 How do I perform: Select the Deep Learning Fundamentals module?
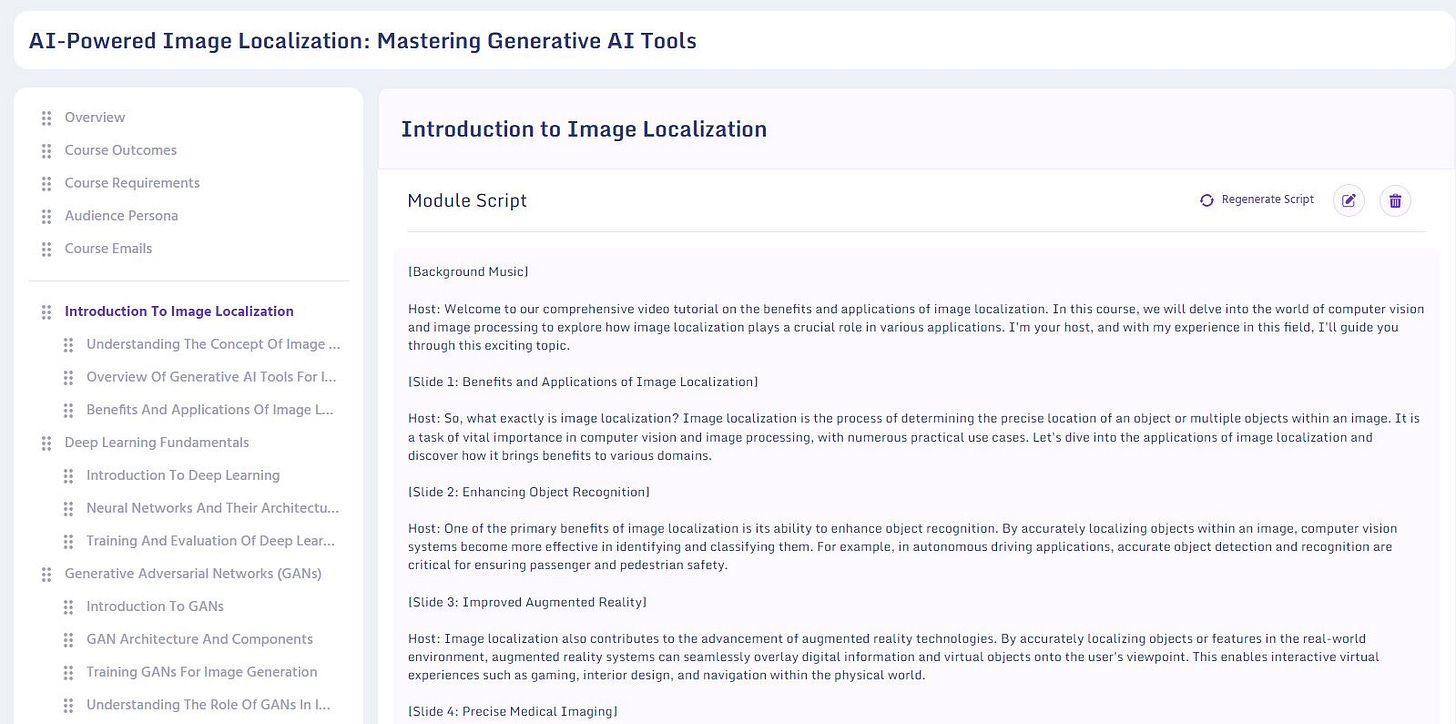pyautogui.click(x=157, y=442)
